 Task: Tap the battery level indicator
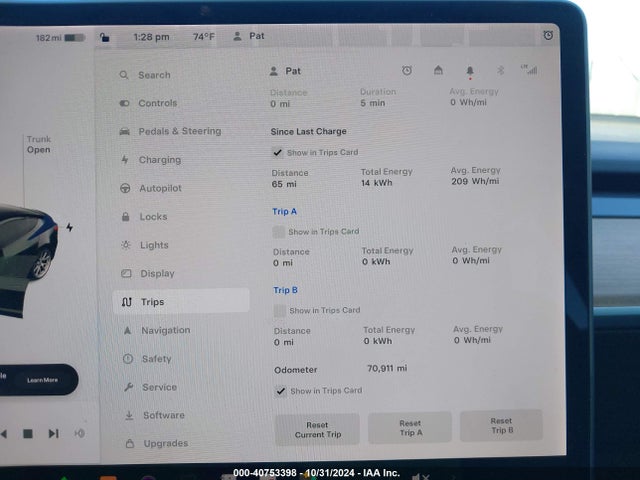click(75, 38)
